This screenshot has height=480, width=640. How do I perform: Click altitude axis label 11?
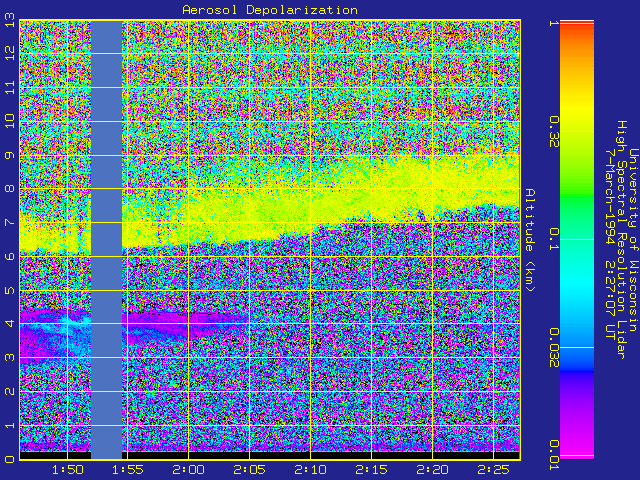click(10, 87)
